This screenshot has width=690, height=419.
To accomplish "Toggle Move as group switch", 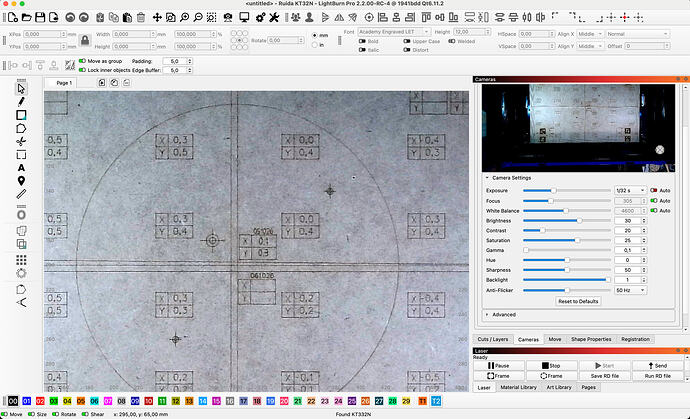I will 82,61.
